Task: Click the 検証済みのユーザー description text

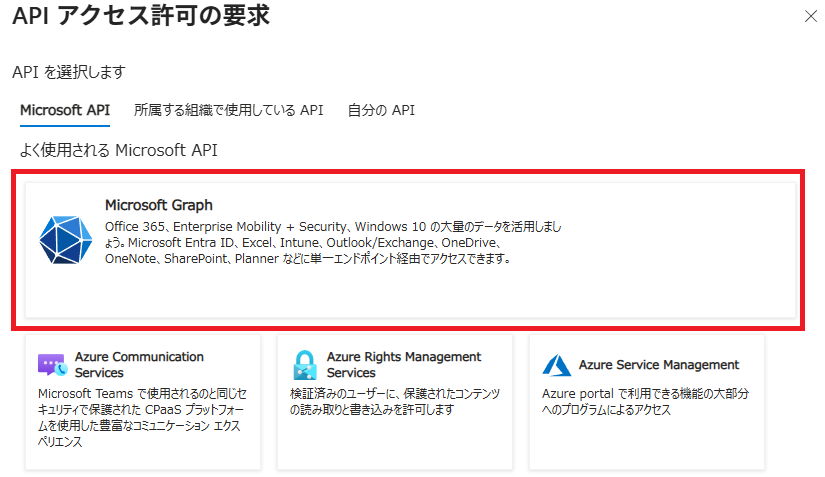Action: point(394,401)
